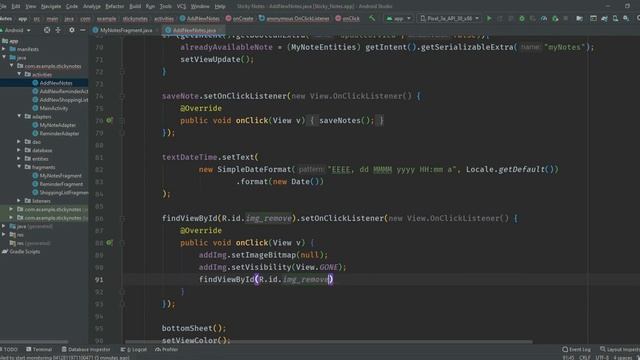The width and height of the screenshot is (640, 360).
Task: Expand the dao package
Action: (x=19, y=142)
